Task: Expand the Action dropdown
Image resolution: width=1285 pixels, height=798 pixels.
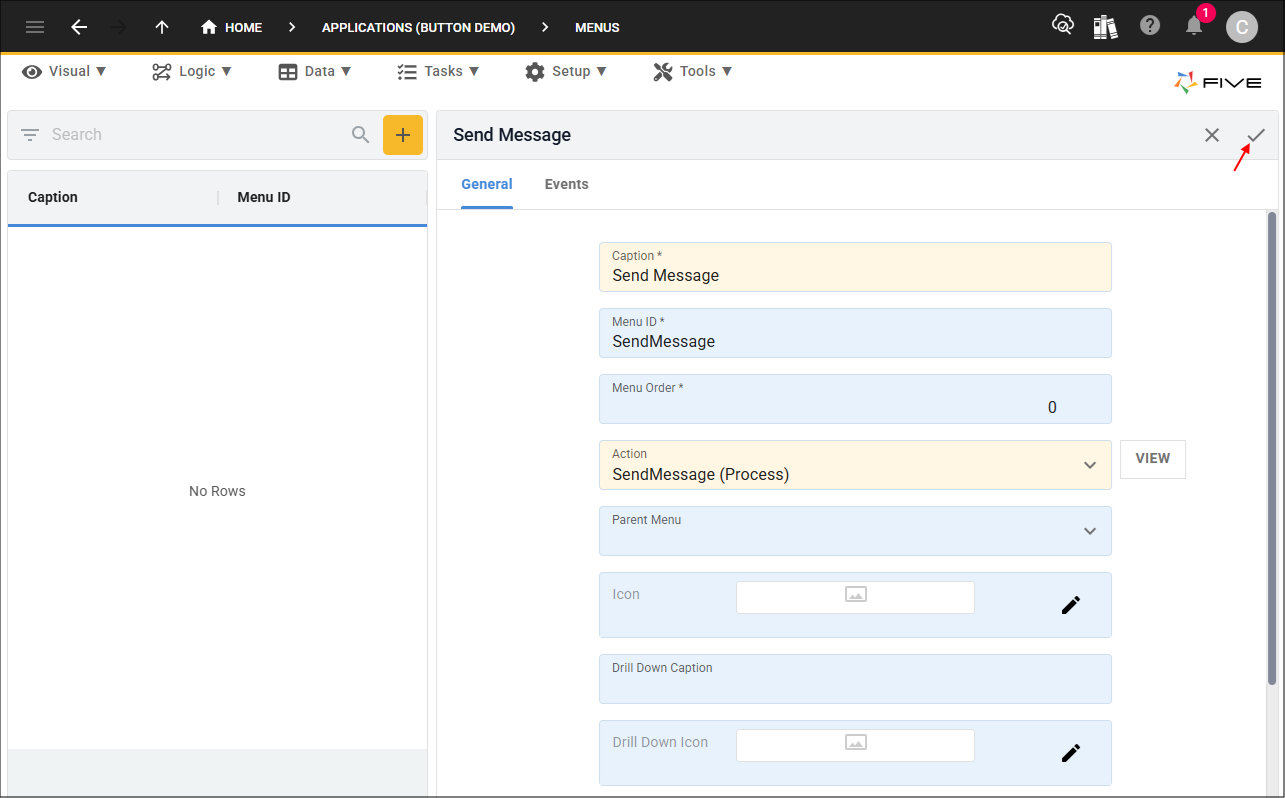Action: tap(1090, 465)
